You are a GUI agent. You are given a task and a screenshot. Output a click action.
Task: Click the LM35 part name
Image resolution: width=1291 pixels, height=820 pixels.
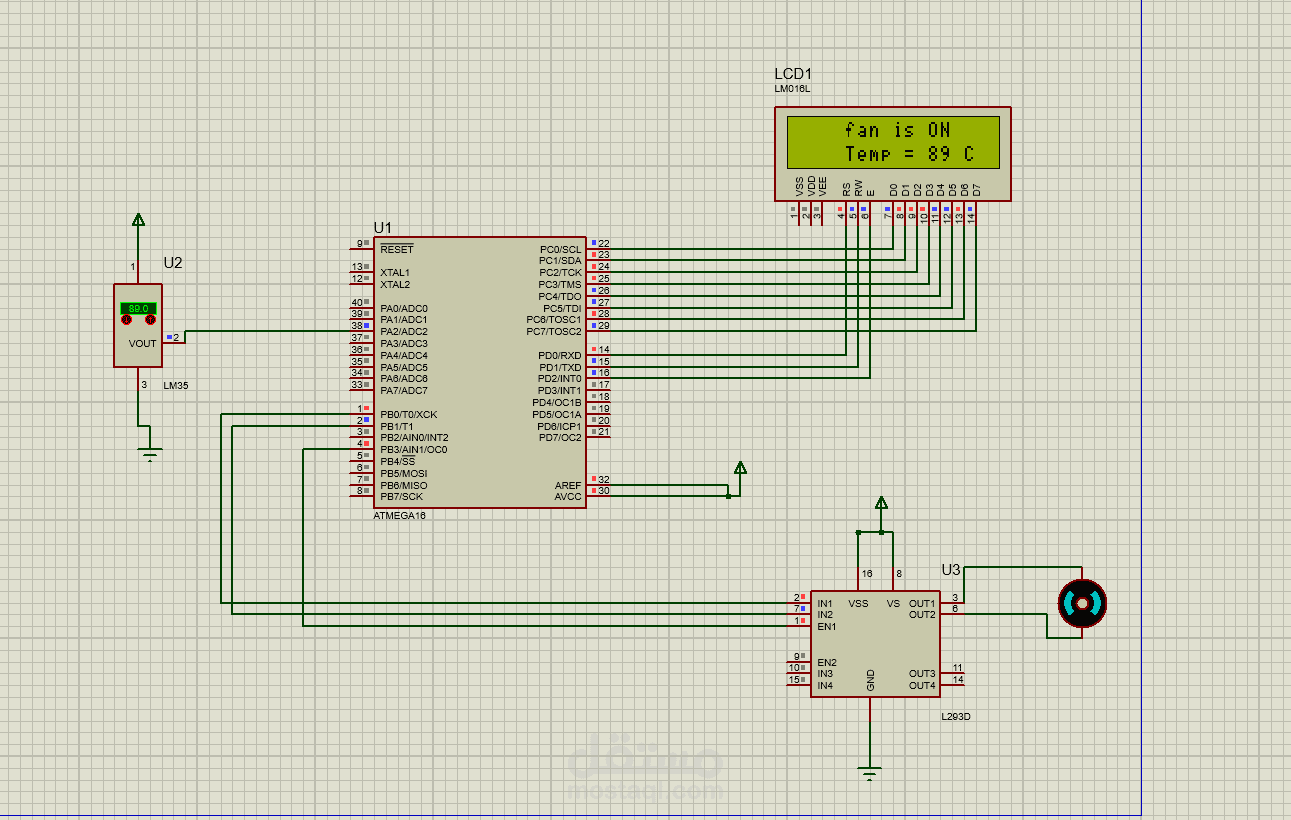[175, 385]
